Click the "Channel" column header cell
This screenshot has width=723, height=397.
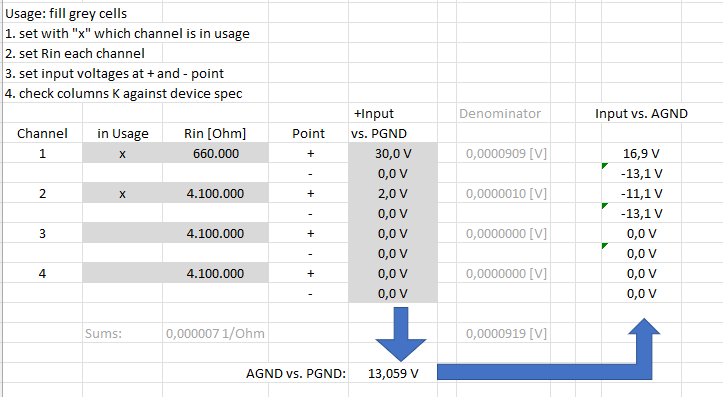pos(42,134)
